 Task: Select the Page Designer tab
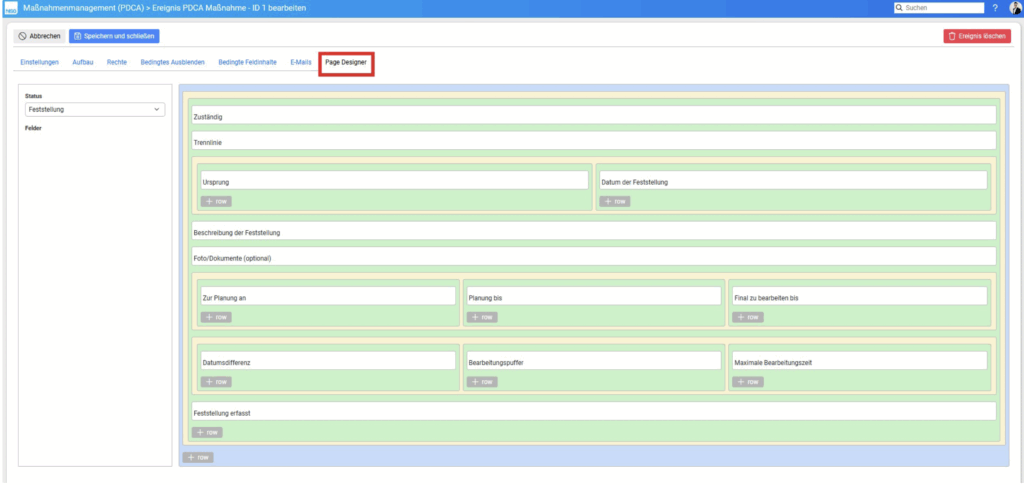tap(346, 62)
